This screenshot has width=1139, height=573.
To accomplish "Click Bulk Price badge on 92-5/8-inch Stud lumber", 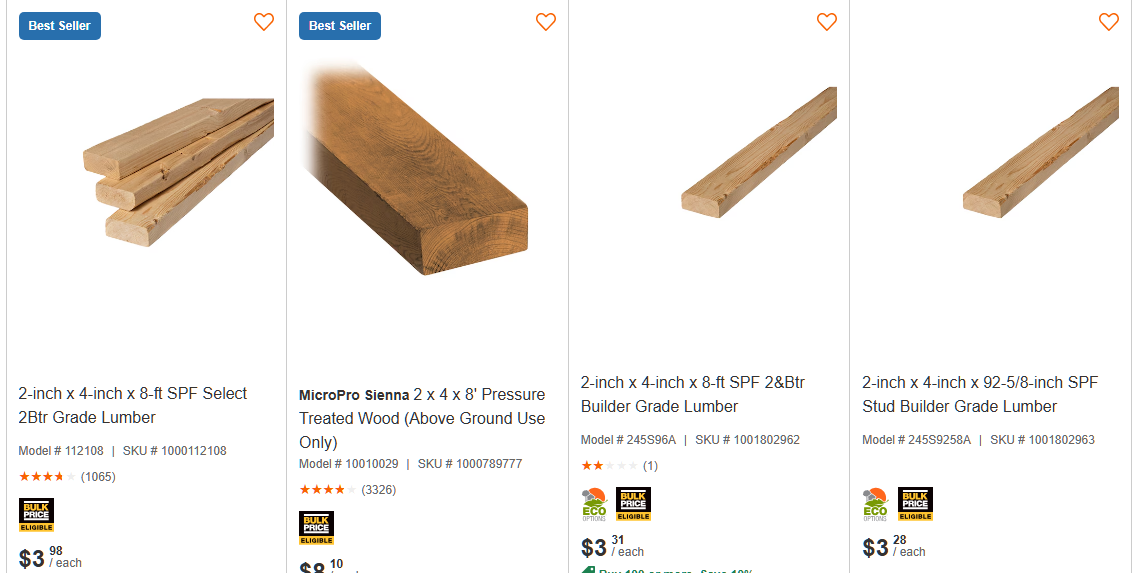I will 915,504.
